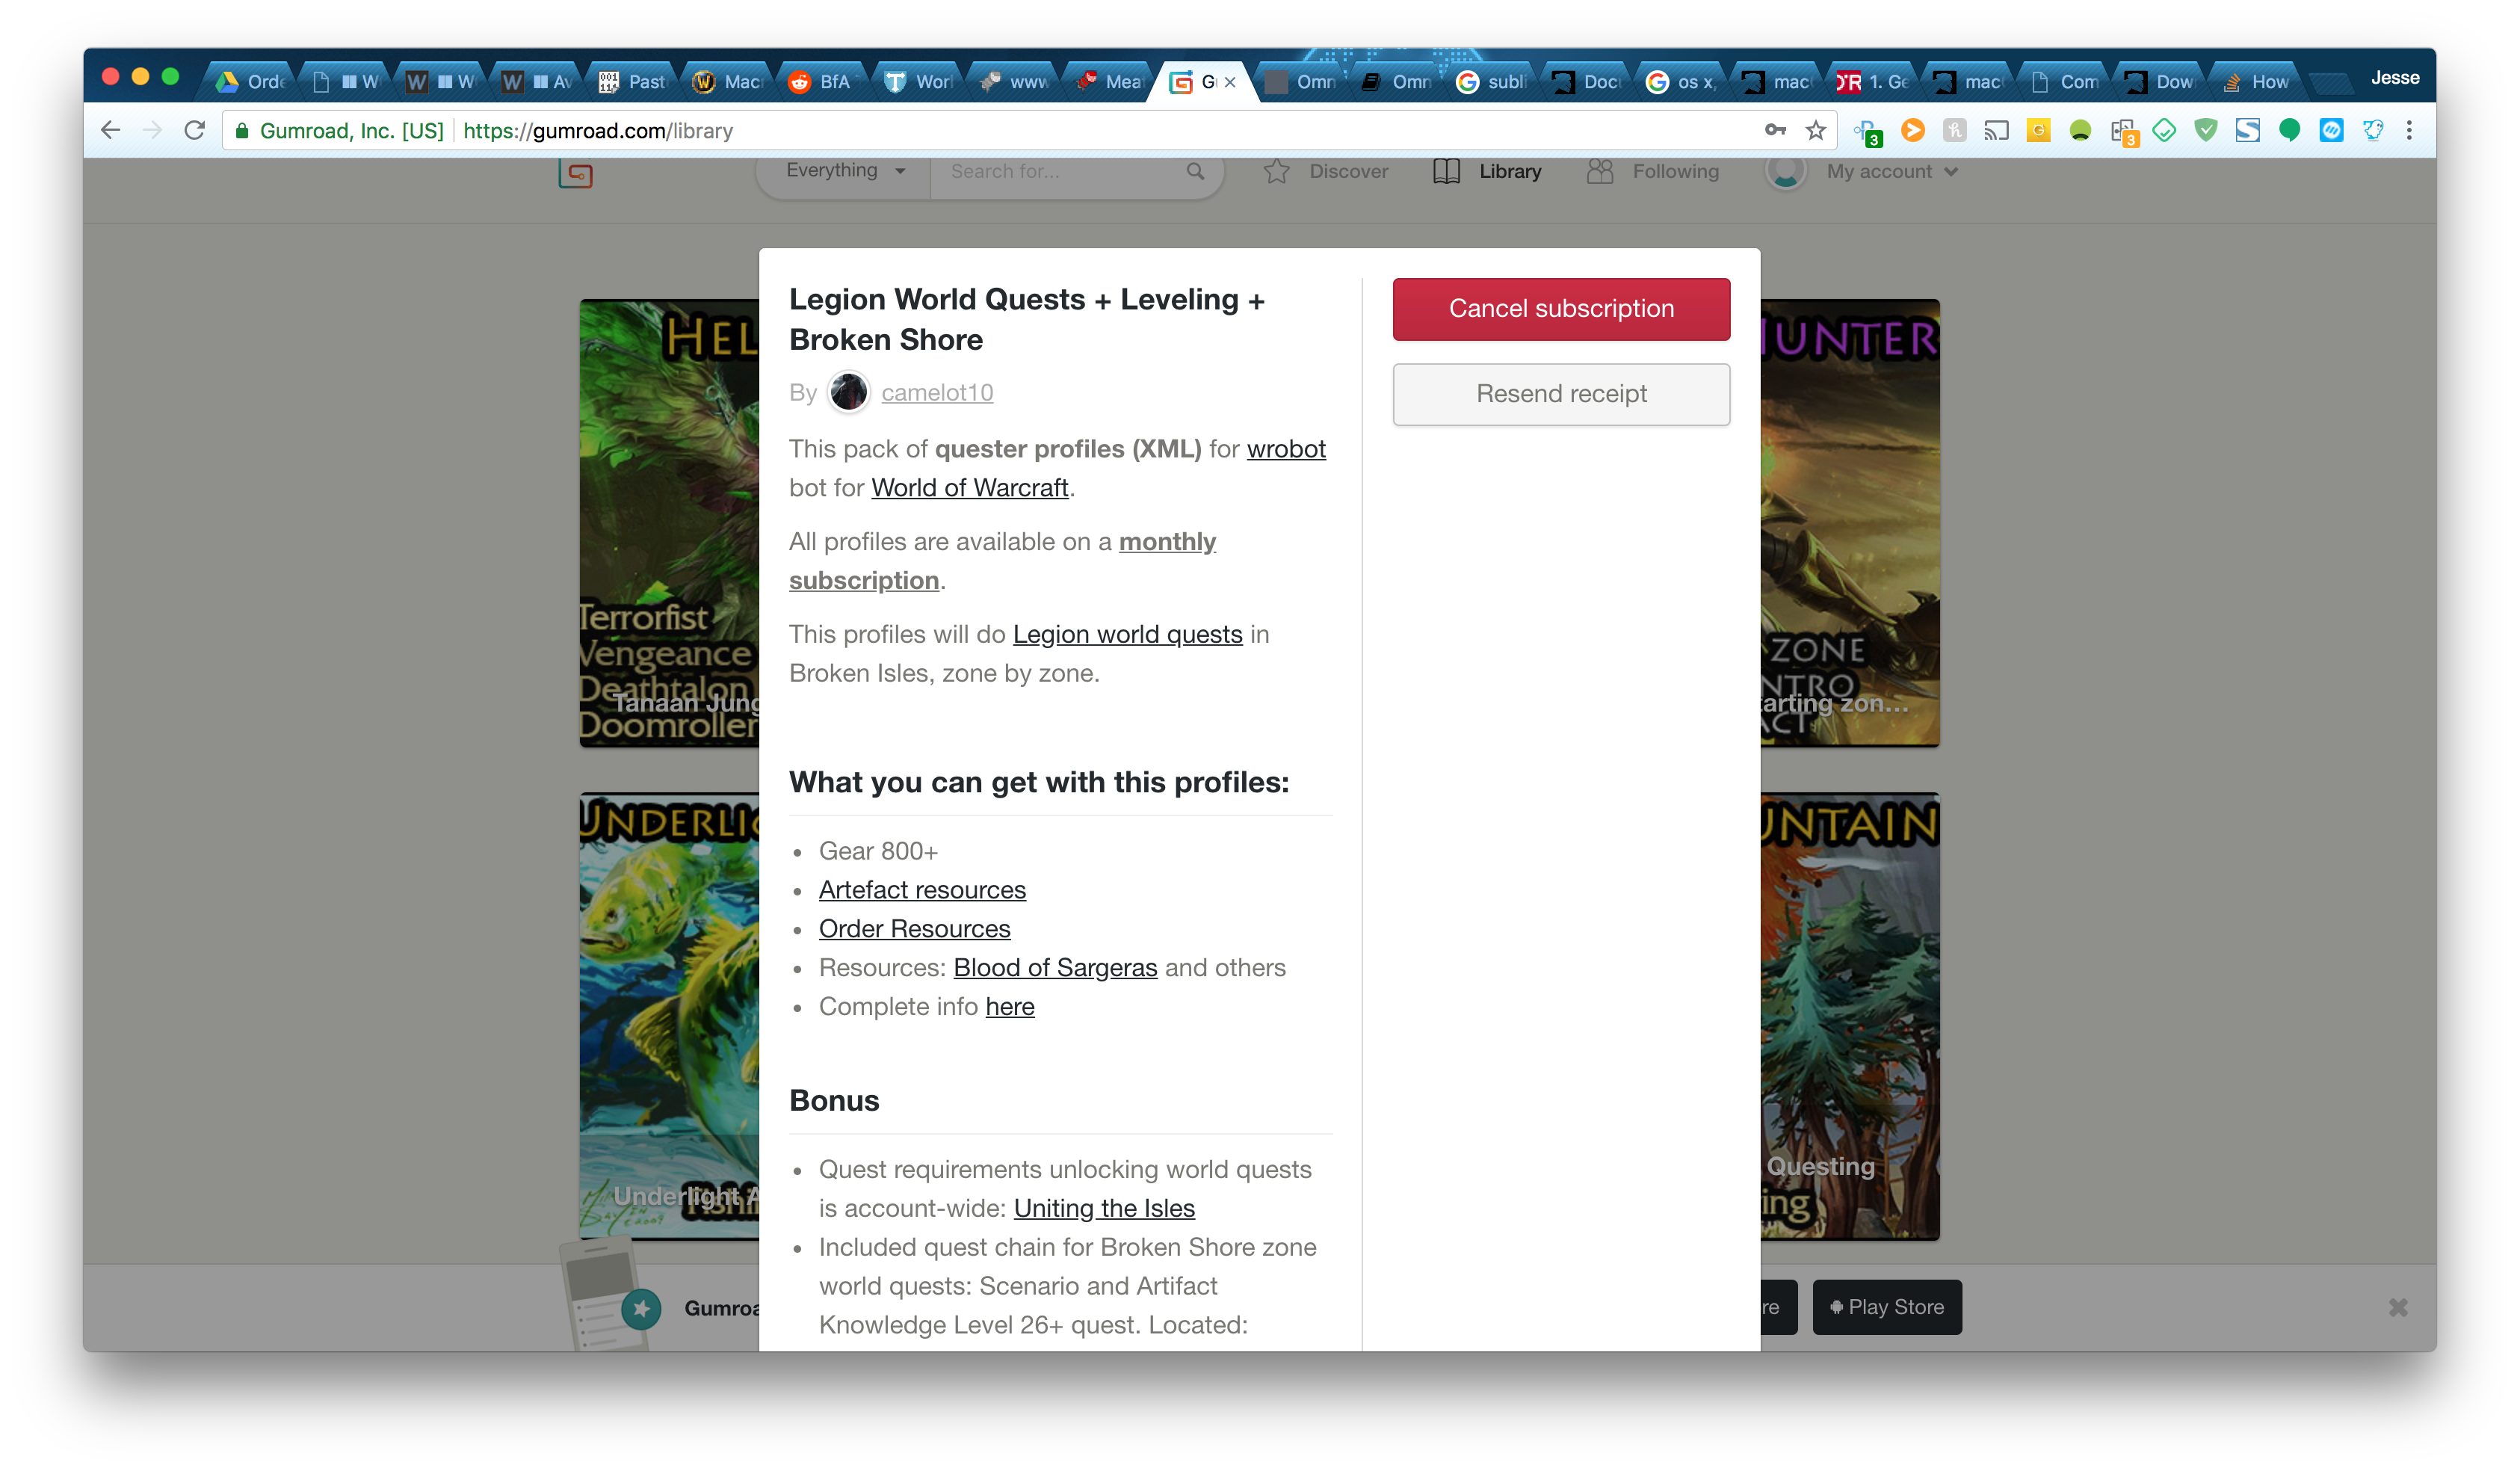Open a new tab with the blank tab button
Screen dimensions: 2520x1471
pyautogui.click(x=2331, y=83)
